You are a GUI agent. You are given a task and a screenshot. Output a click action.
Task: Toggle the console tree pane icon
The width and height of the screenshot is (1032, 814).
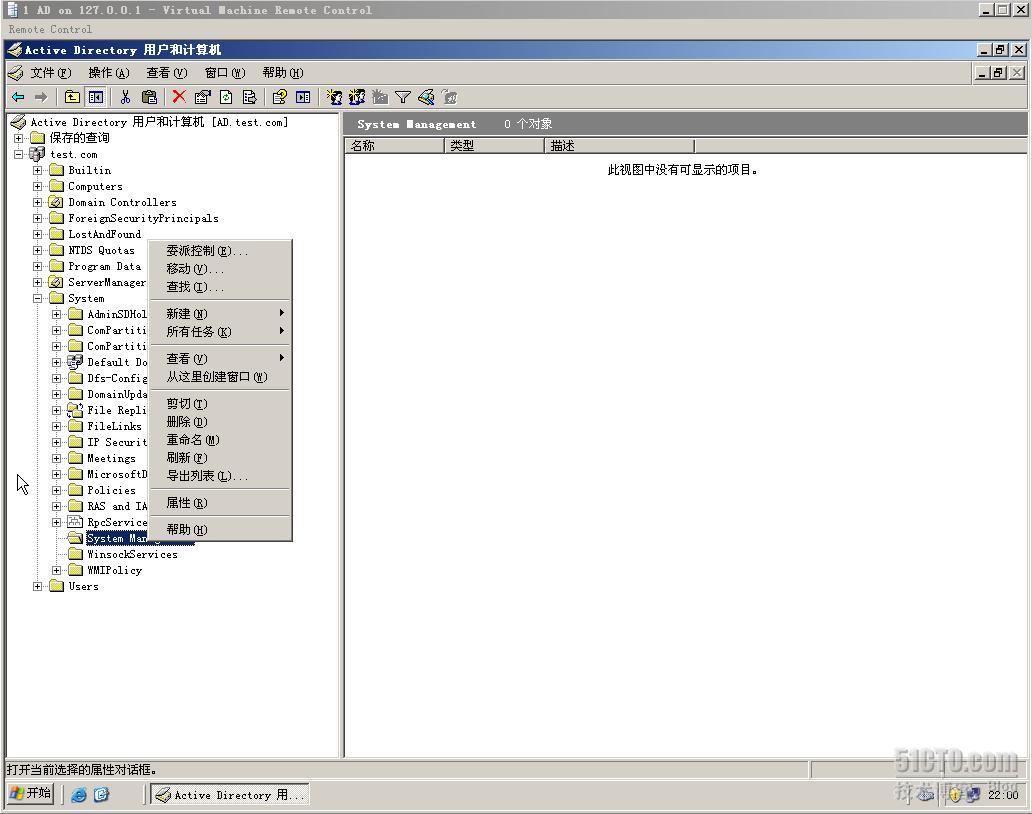pos(95,97)
